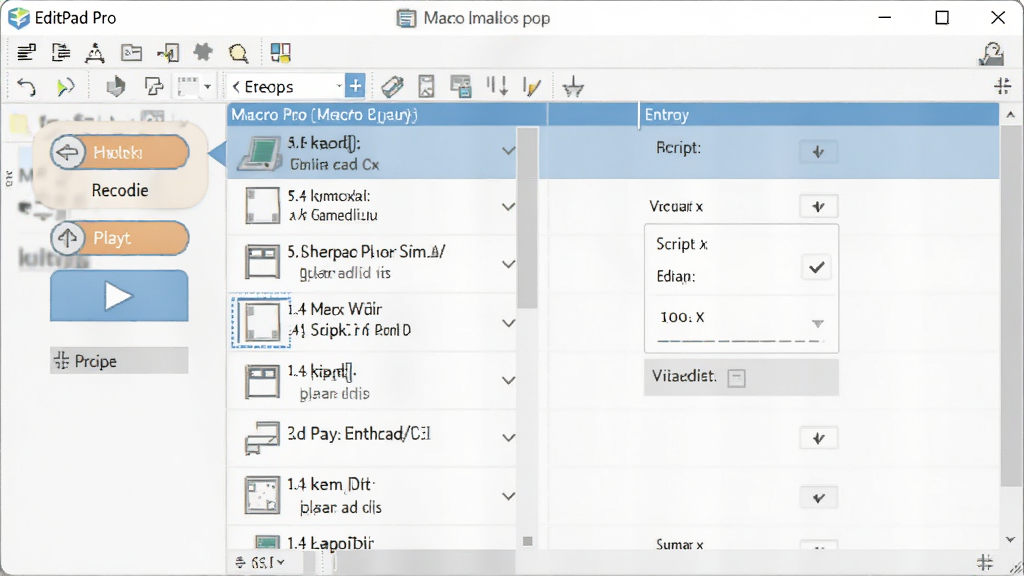Image resolution: width=1024 pixels, height=576 pixels.
Task: Click the folder card icon in top toolbar
Action: click(131, 52)
